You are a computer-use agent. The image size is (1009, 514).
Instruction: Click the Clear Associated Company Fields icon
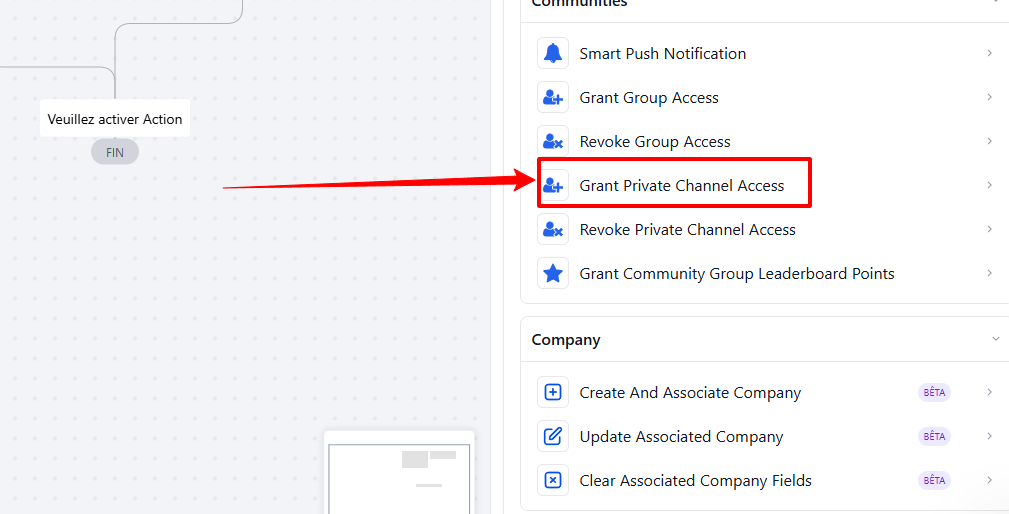coord(553,481)
